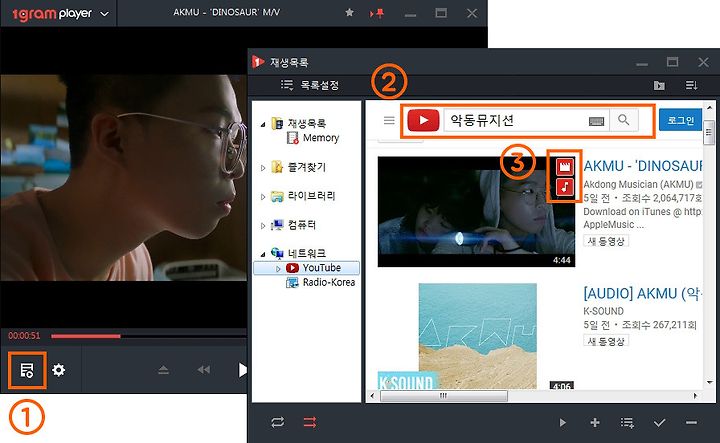720x443 pixels.
Task: Click the add-to-list icon in playlist footer
Action: pos(627,422)
